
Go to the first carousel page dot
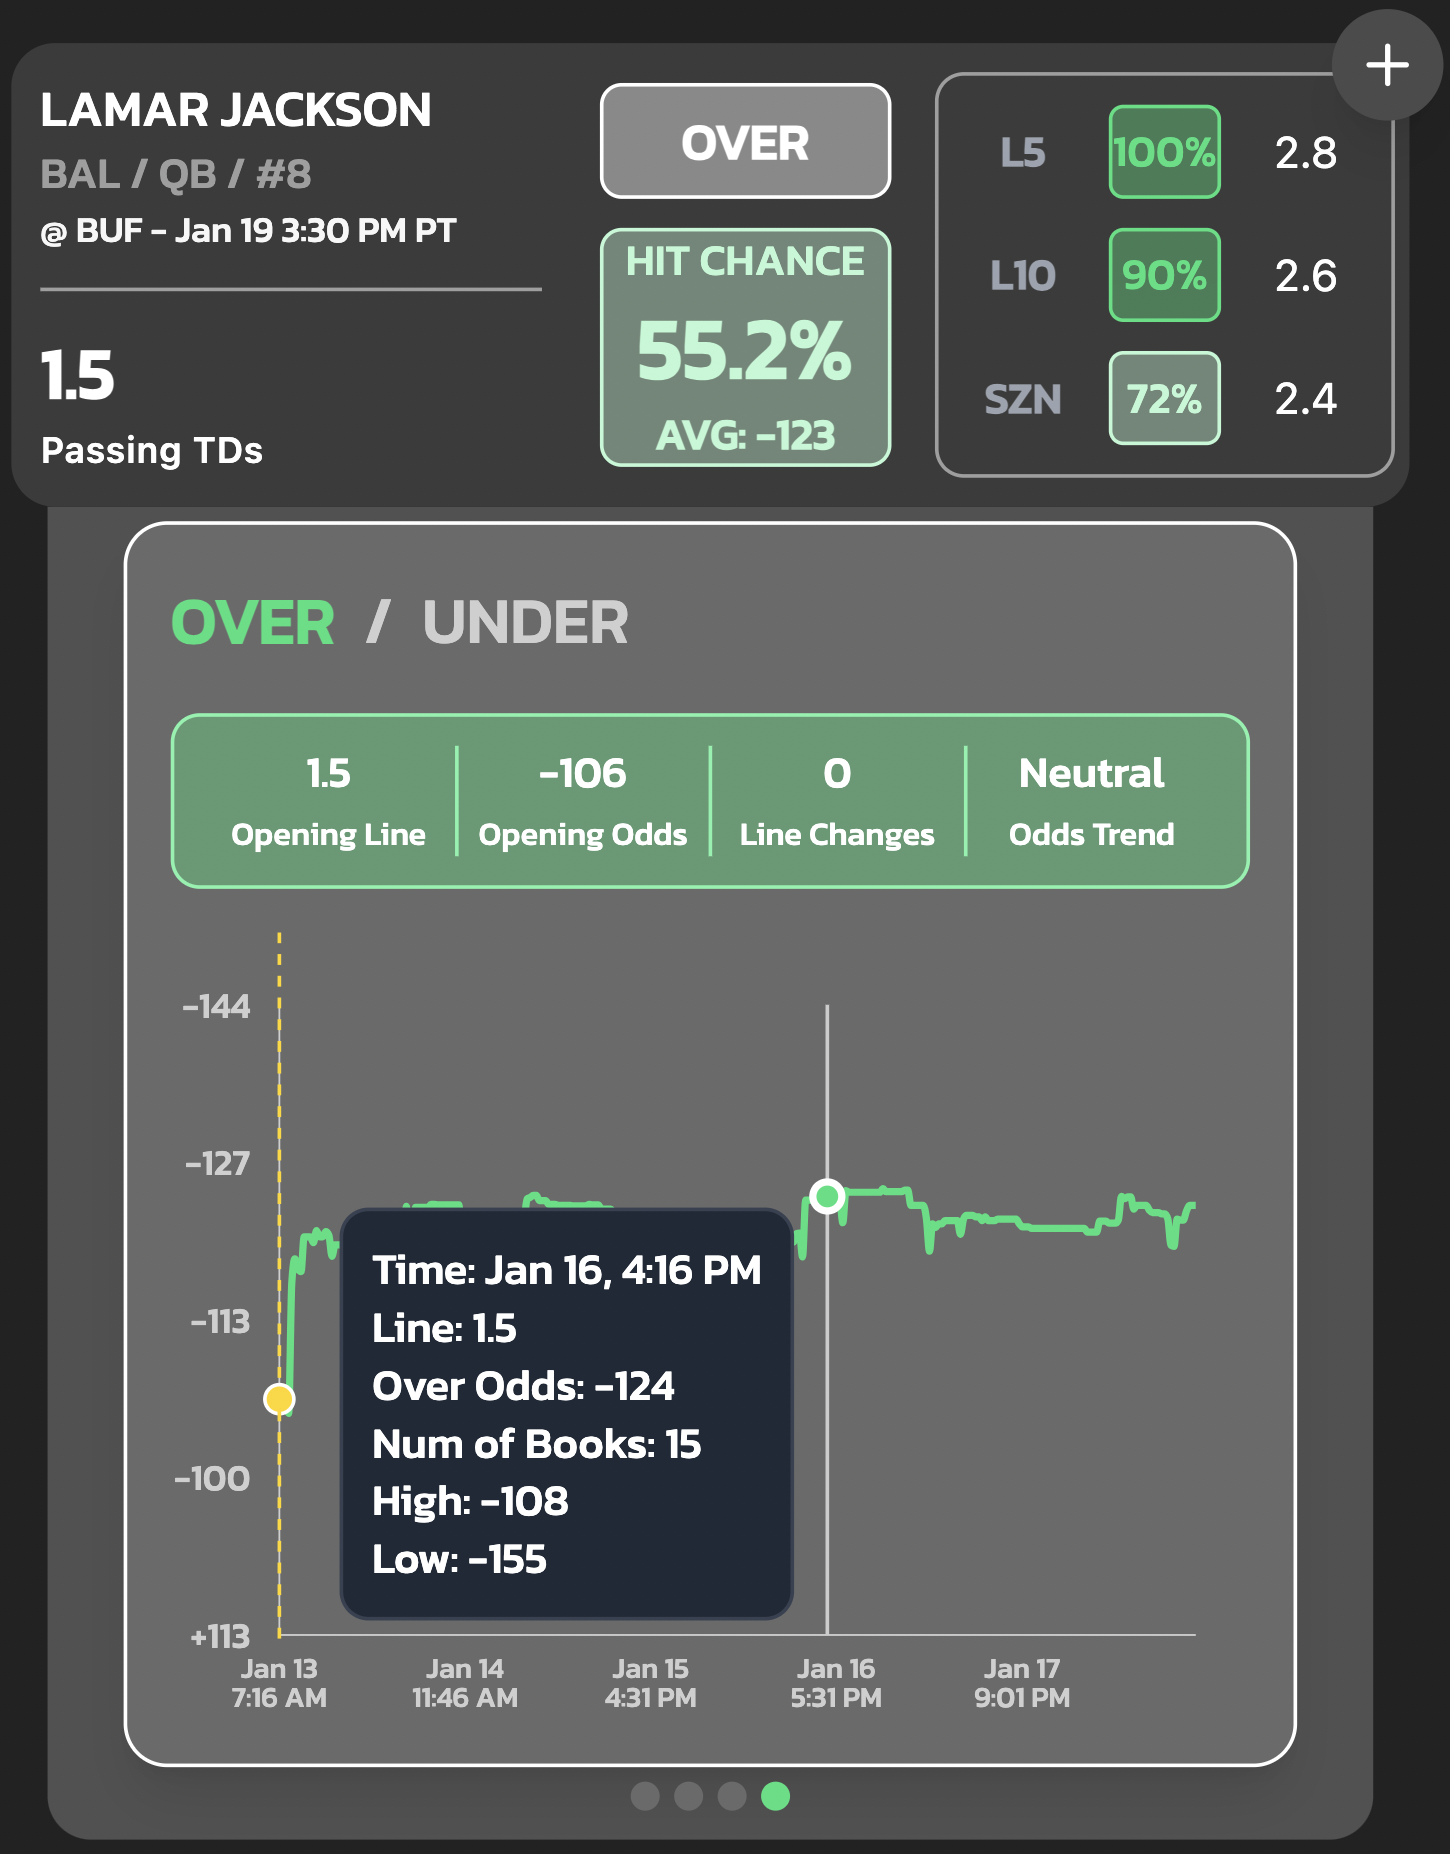pyautogui.click(x=645, y=1796)
